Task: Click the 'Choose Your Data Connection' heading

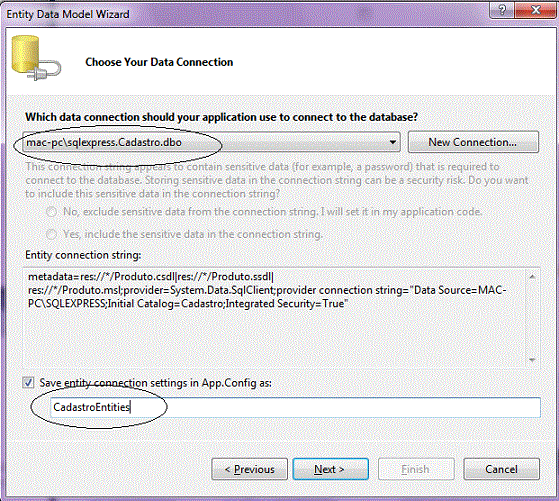Action: pos(159,62)
